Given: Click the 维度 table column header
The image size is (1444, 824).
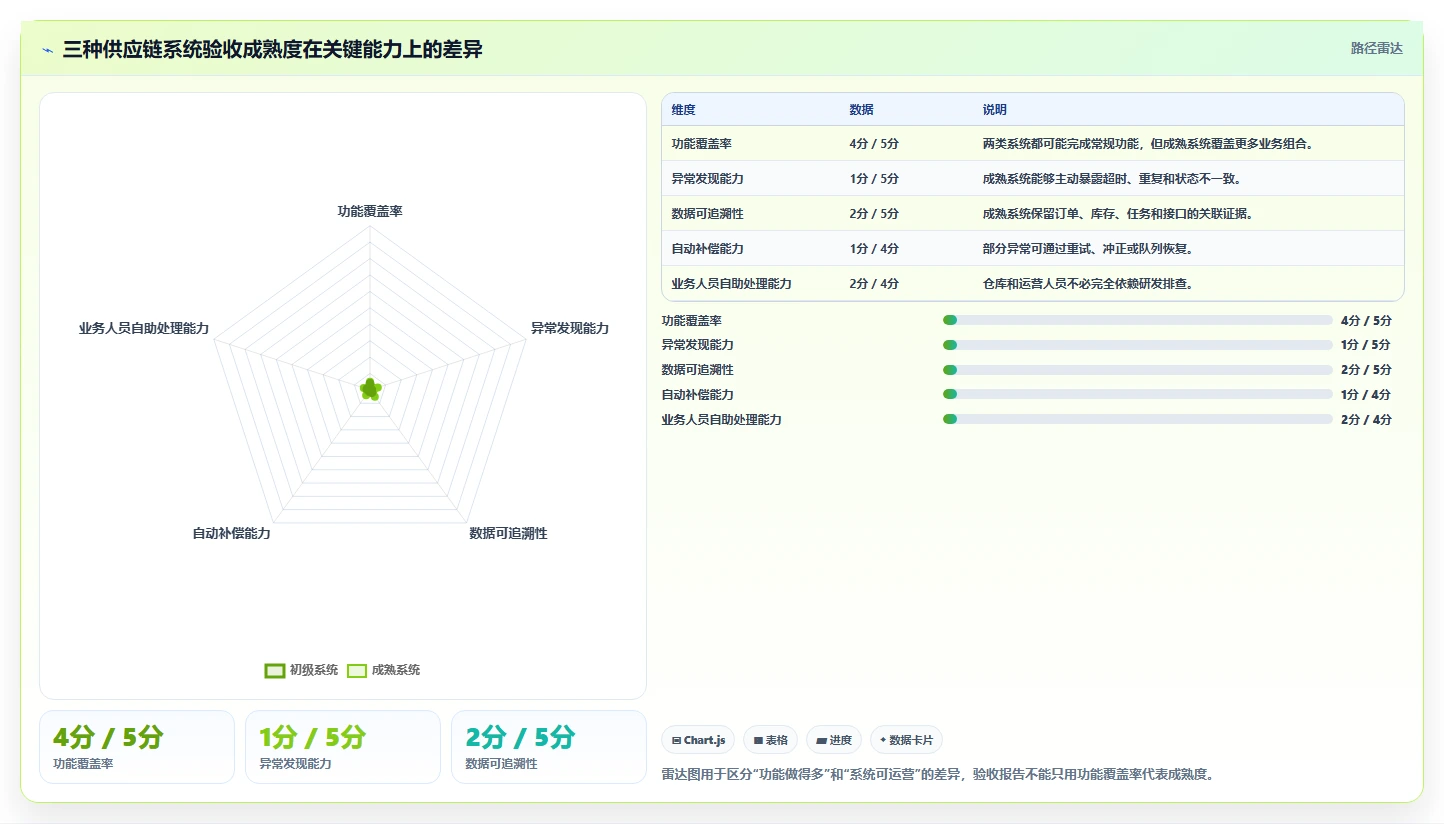Looking at the screenshot, I should click(684, 109).
